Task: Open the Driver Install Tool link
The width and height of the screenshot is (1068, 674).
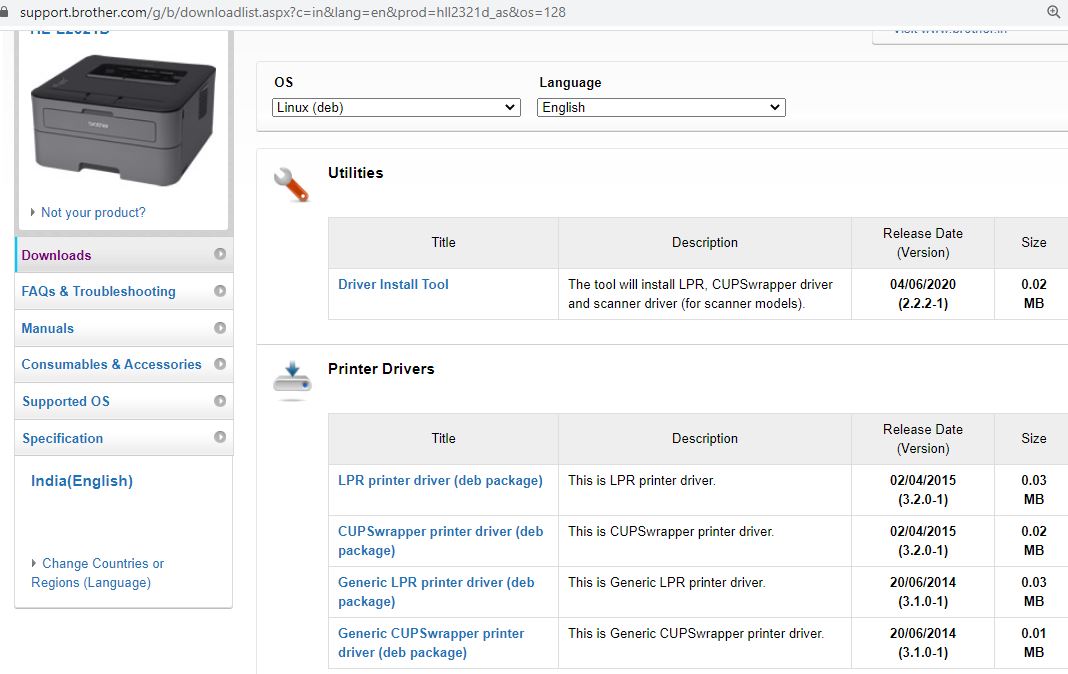Action: click(x=393, y=284)
